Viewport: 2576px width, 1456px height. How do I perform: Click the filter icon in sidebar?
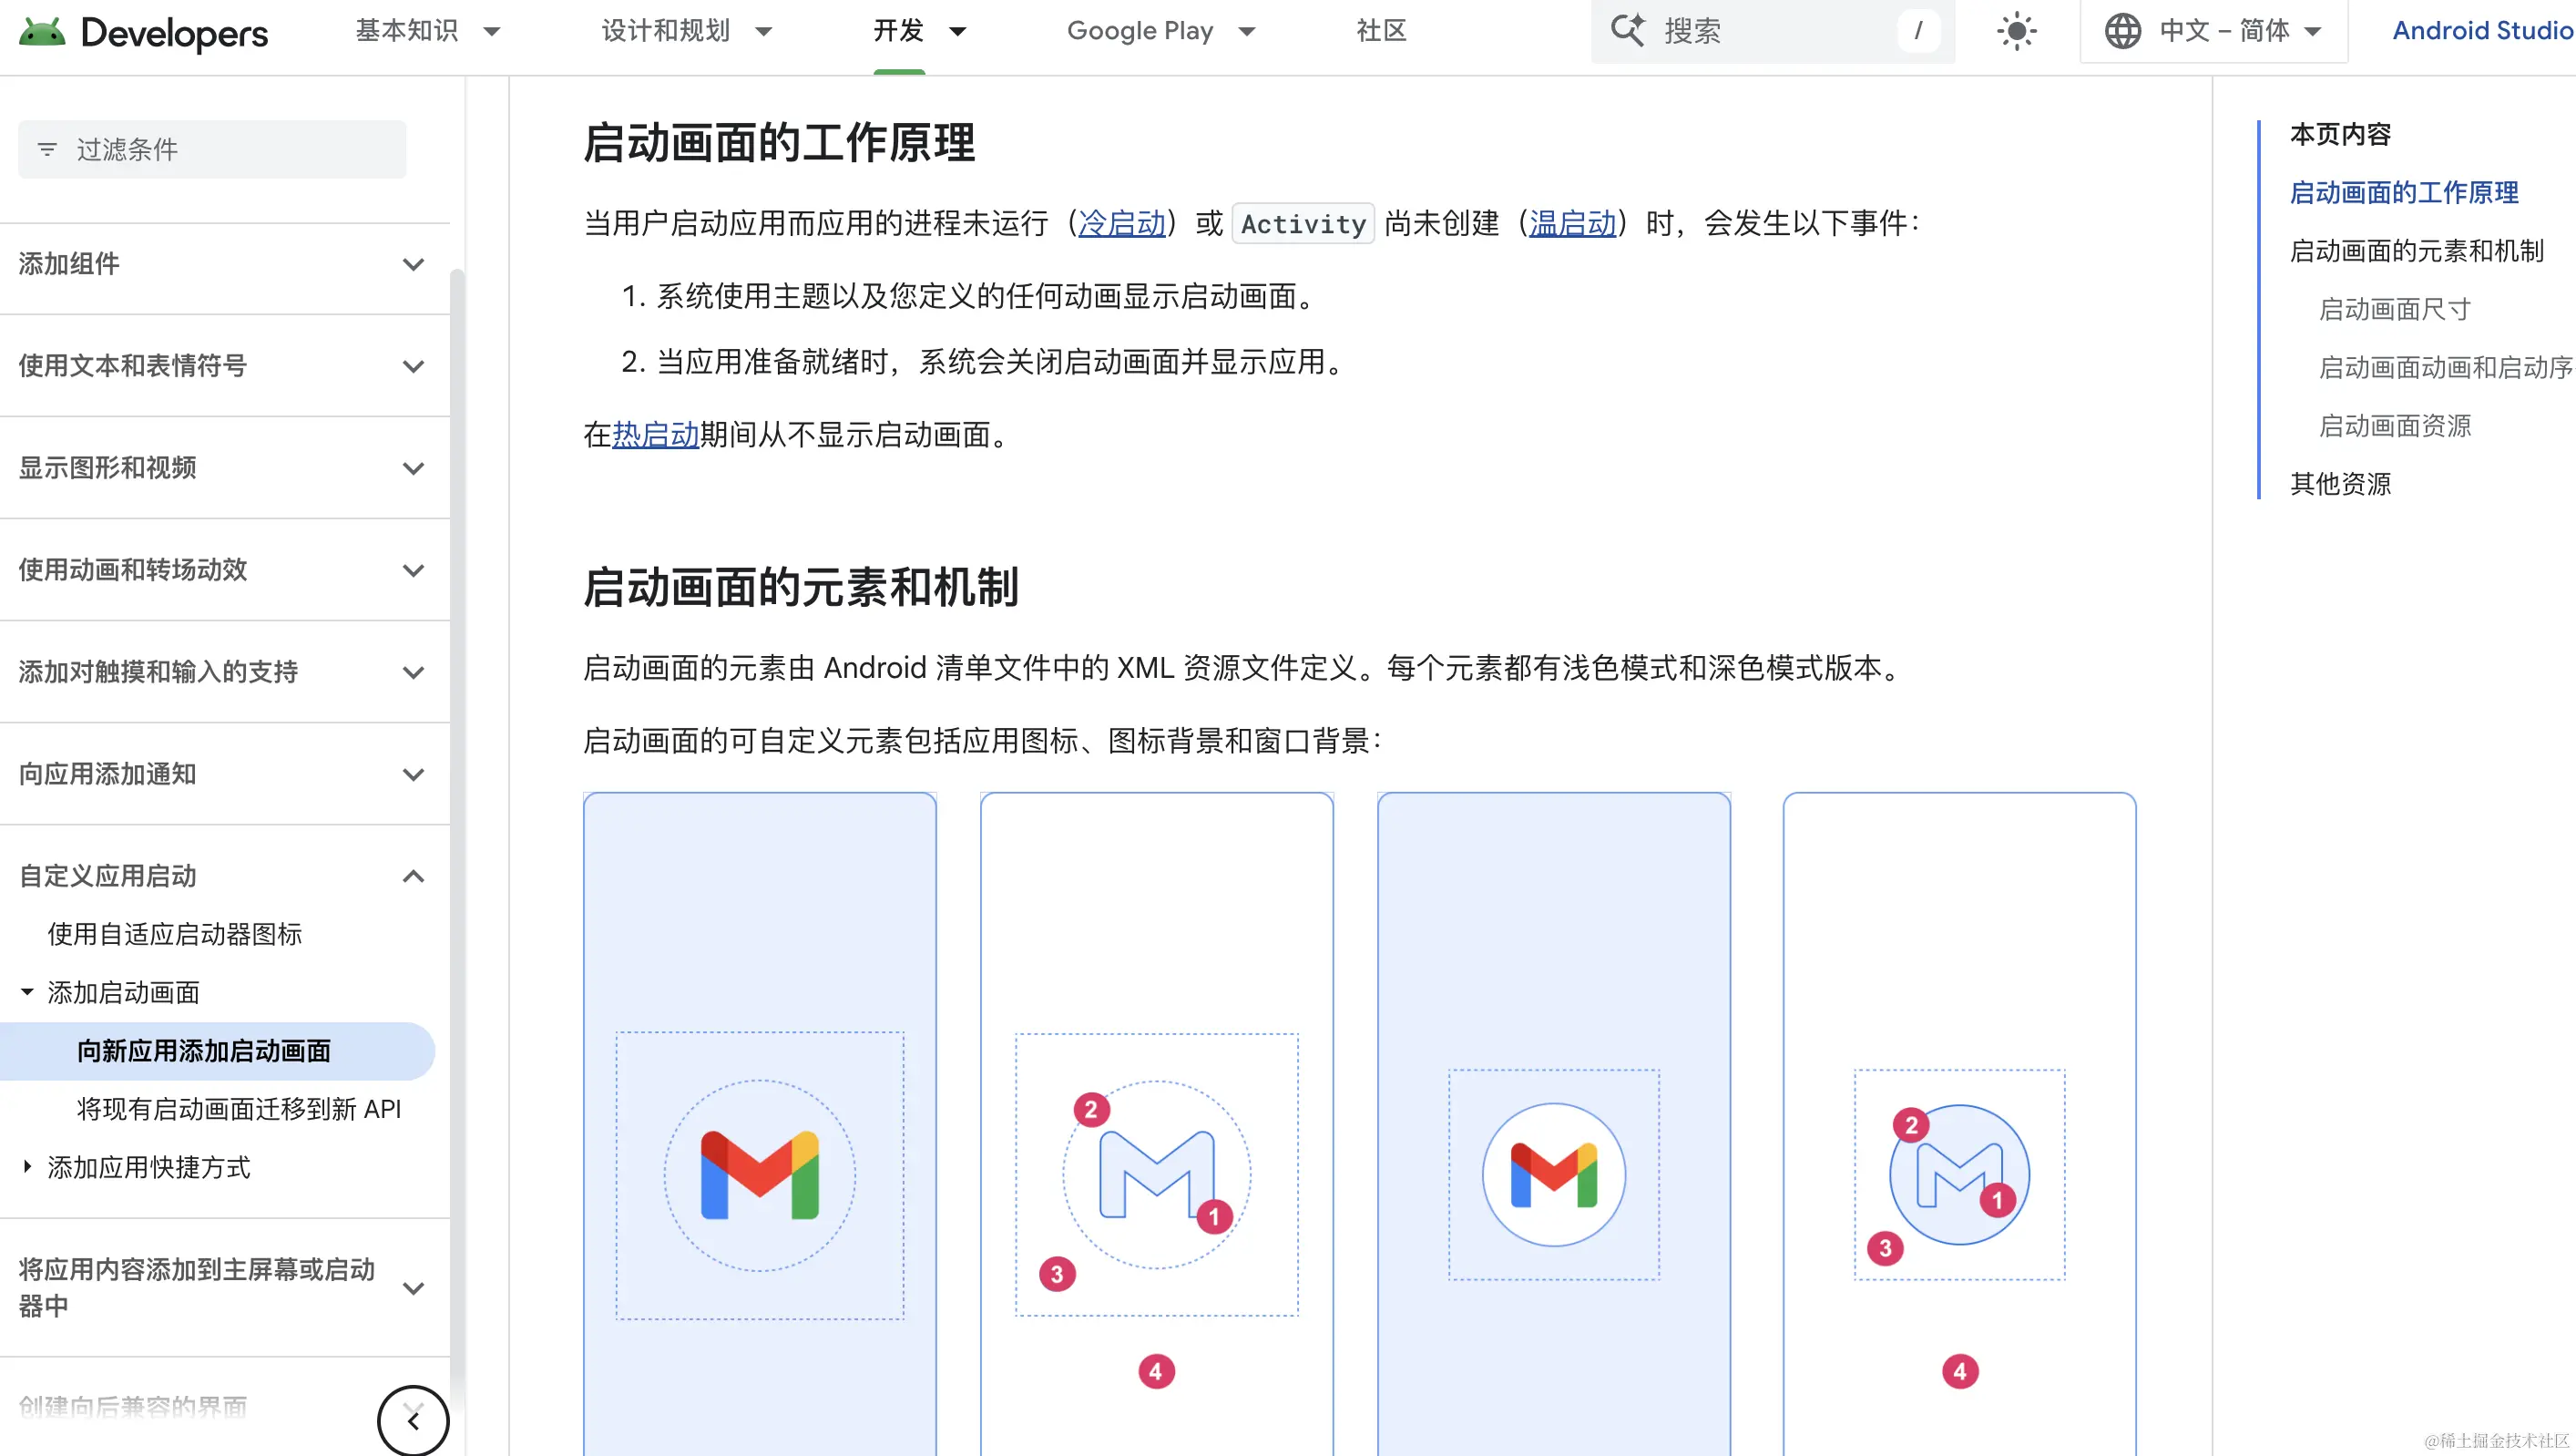(47, 150)
